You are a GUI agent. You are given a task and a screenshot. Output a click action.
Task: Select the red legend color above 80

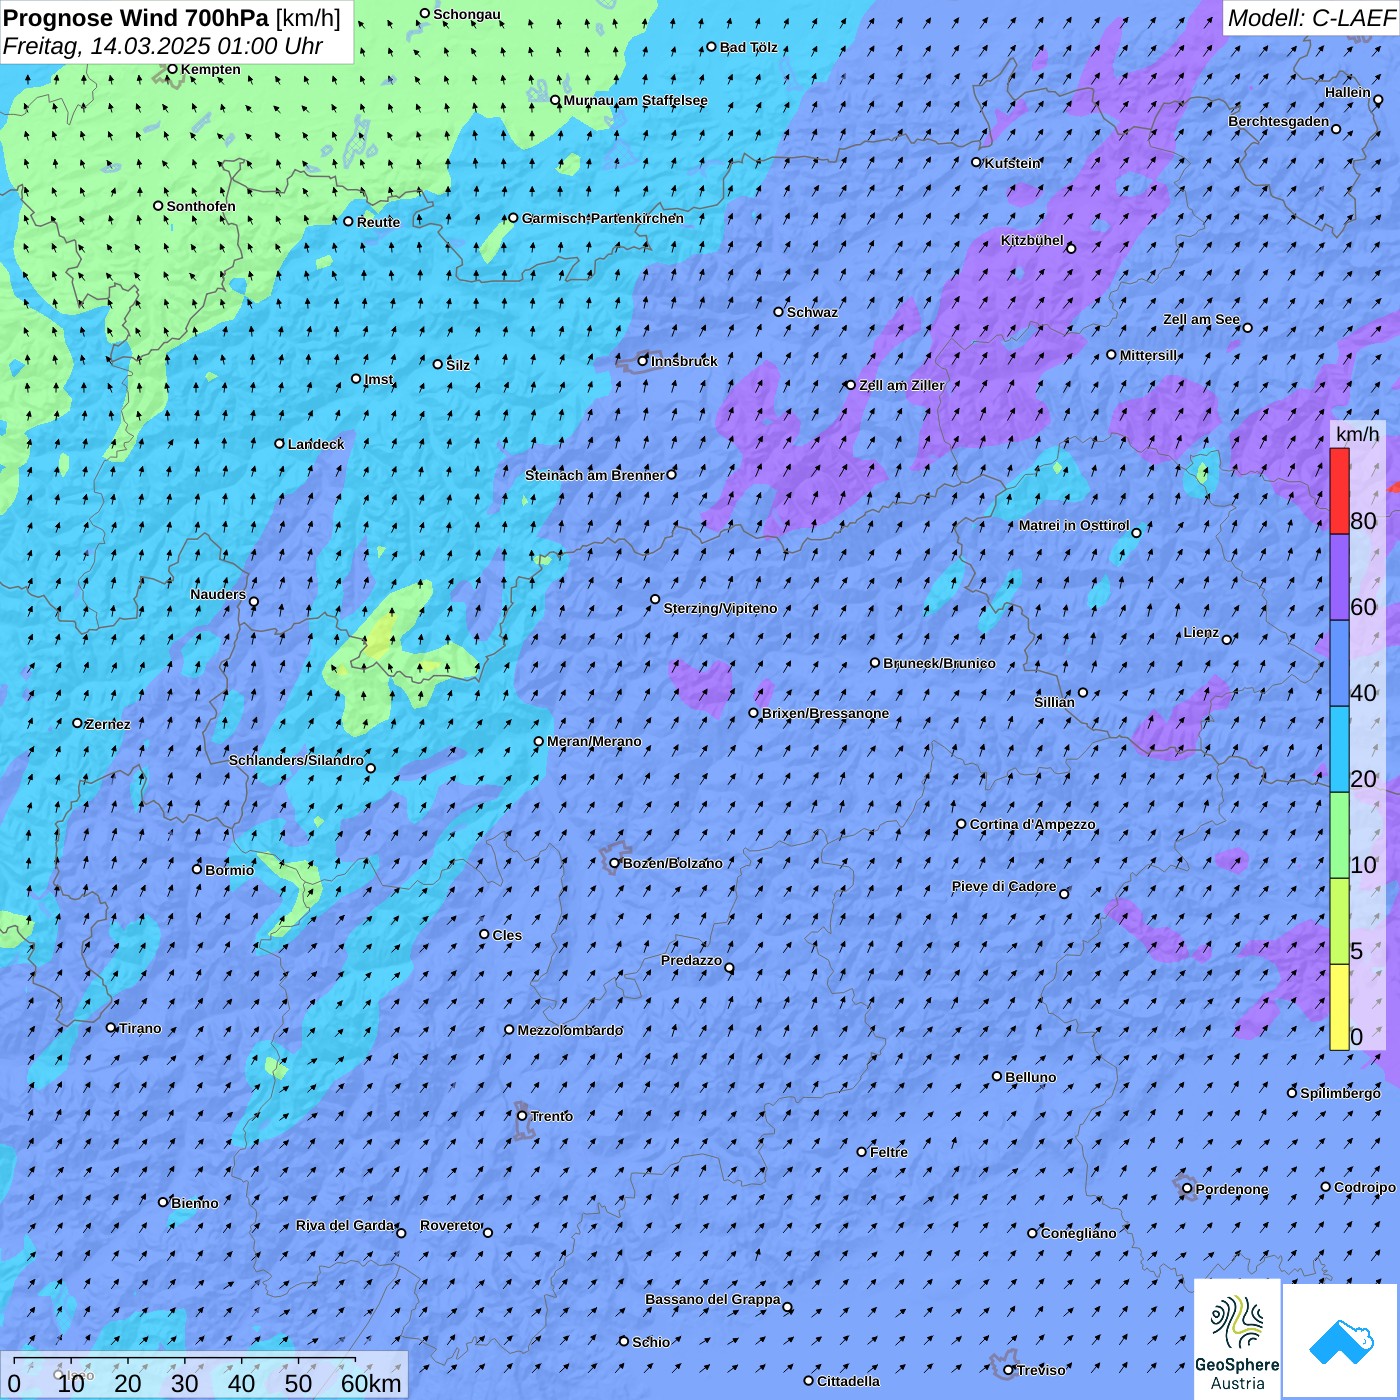tap(1339, 491)
